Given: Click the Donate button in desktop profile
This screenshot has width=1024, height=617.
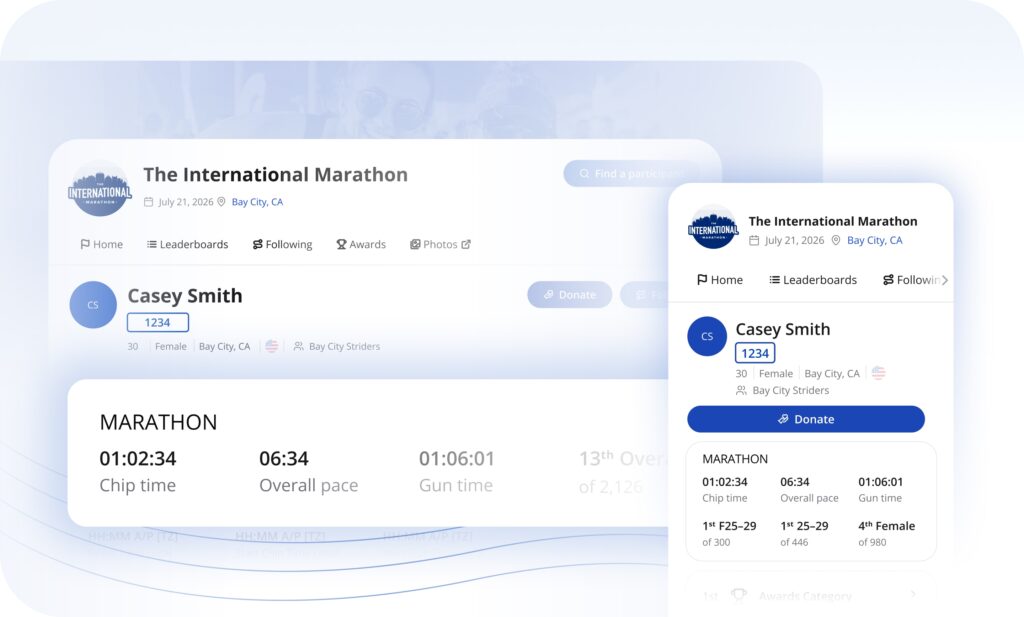Looking at the screenshot, I should (569, 294).
